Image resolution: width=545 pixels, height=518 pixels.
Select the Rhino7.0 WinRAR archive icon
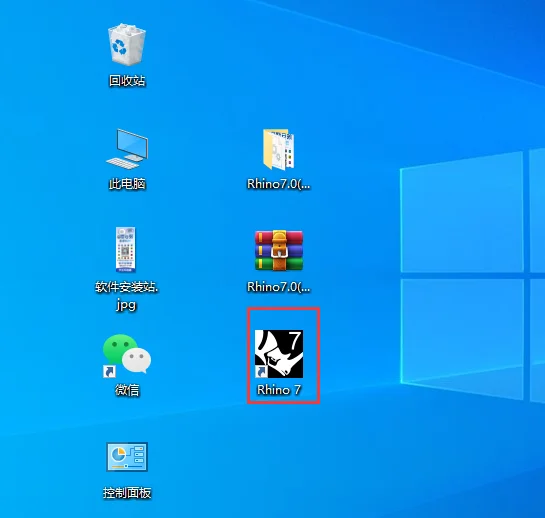pyautogui.click(x=279, y=250)
